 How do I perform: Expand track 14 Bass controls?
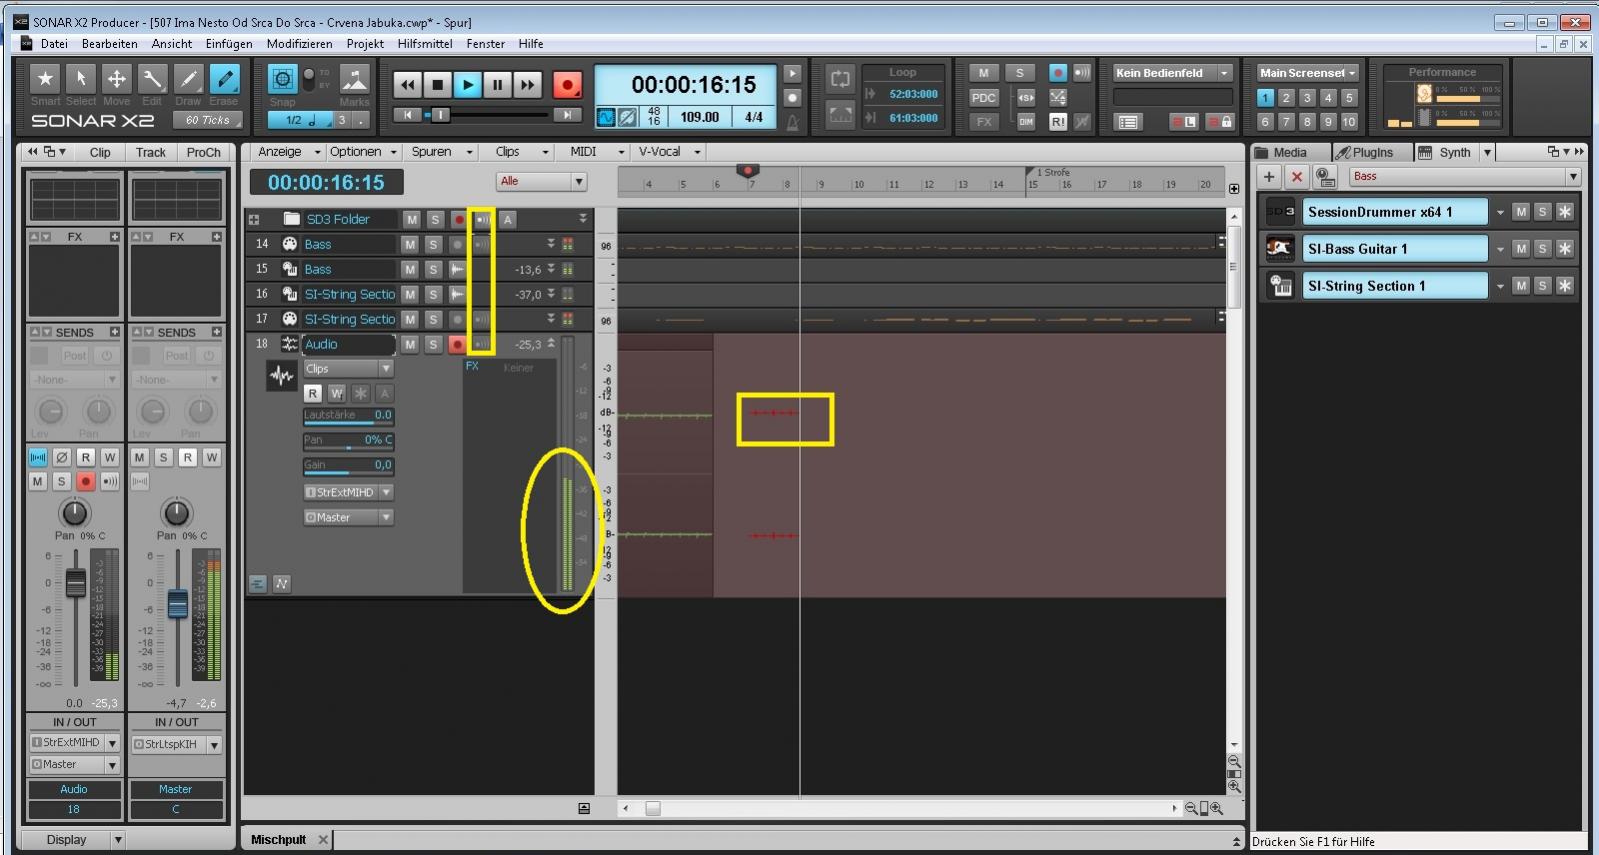pos(550,243)
